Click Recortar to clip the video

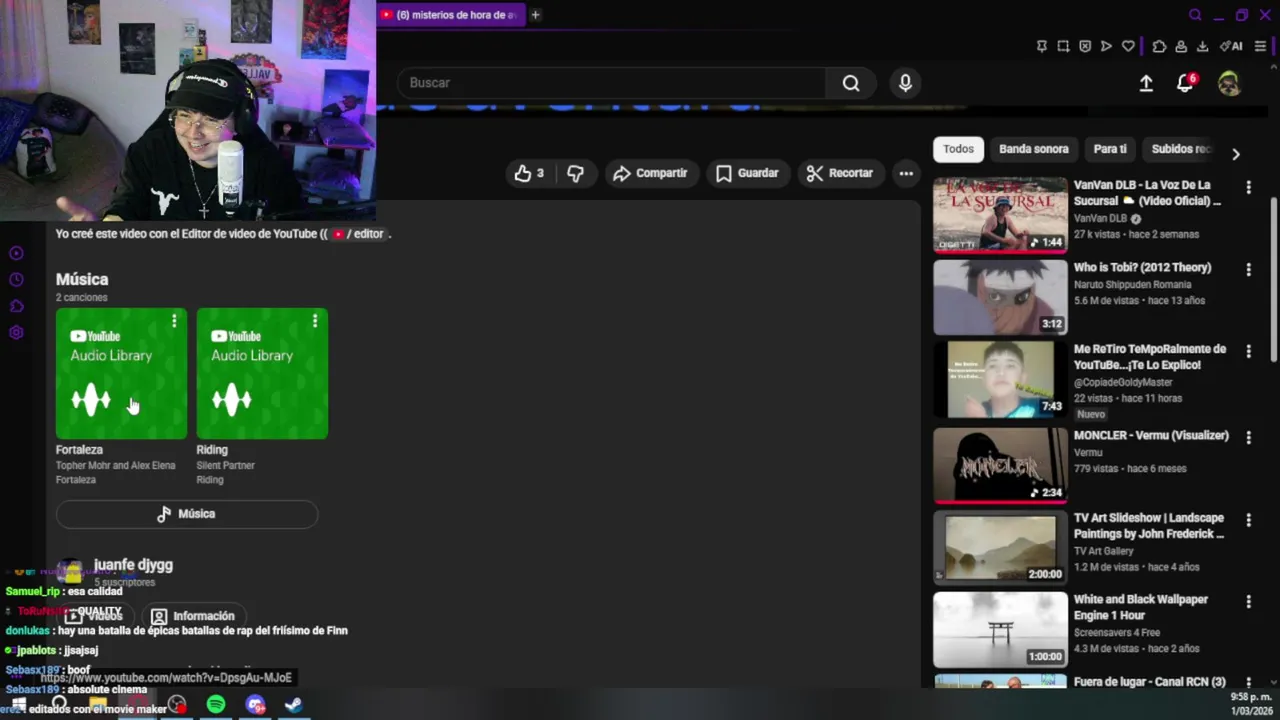tap(840, 173)
